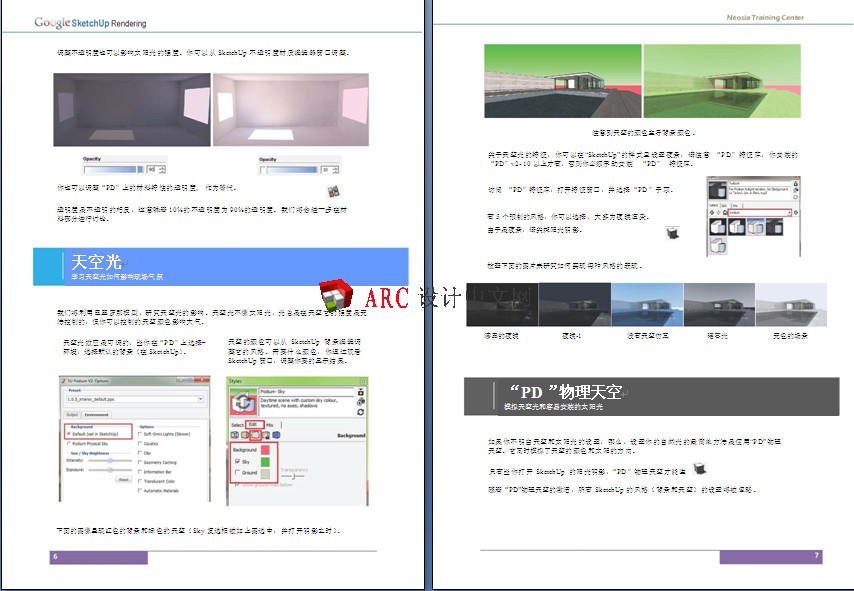854x591 pixels.
Task: Click the Transparency slider in Styles panel
Action: (x=292, y=476)
